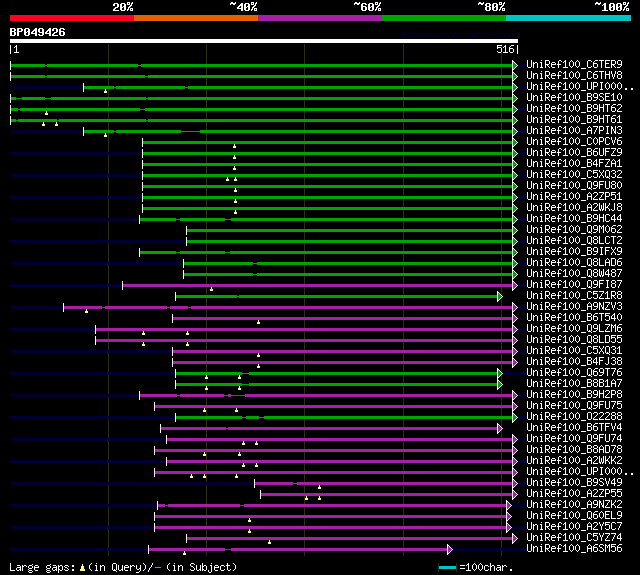This screenshot has width=640, height=575.
Task: Click the arrowhead ending the B6TFV4 alignment
Action: click(x=500, y=428)
